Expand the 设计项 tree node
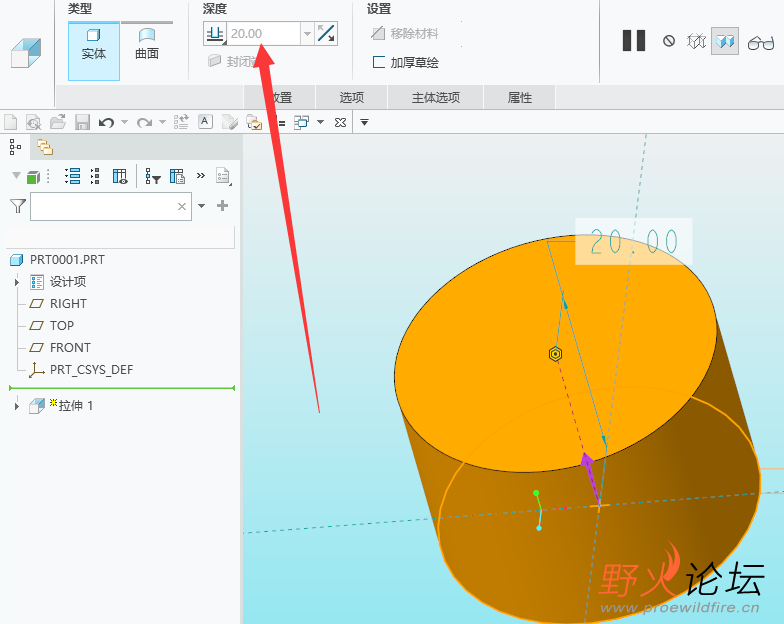This screenshot has width=784, height=624. tap(16, 282)
